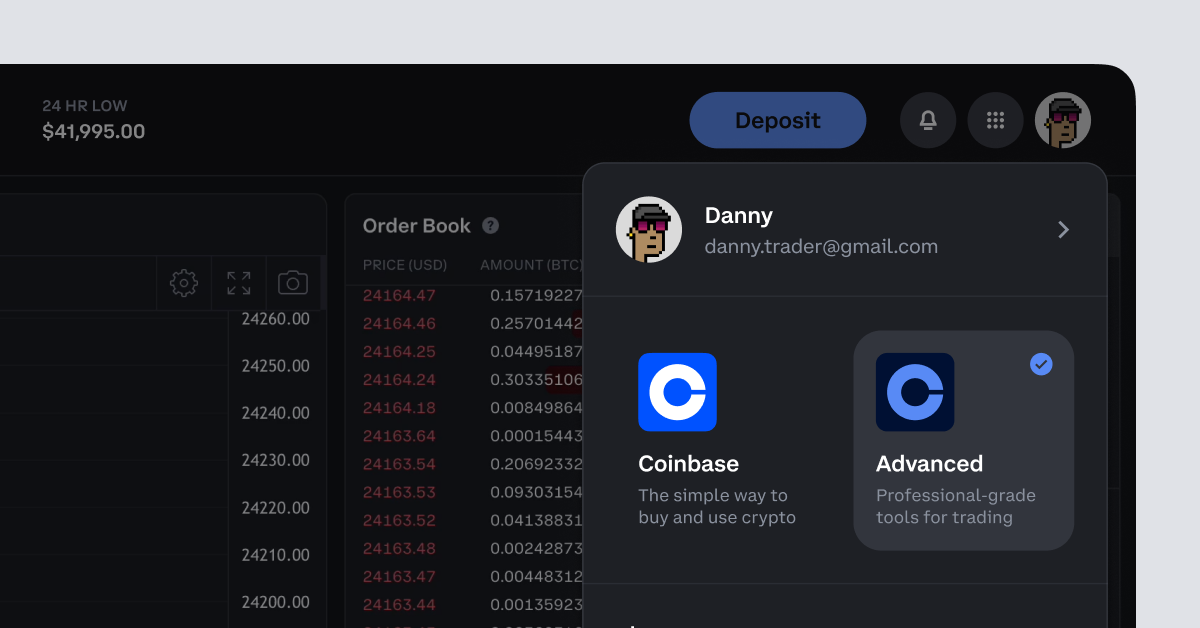Click the Deposit button

[777, 120]
